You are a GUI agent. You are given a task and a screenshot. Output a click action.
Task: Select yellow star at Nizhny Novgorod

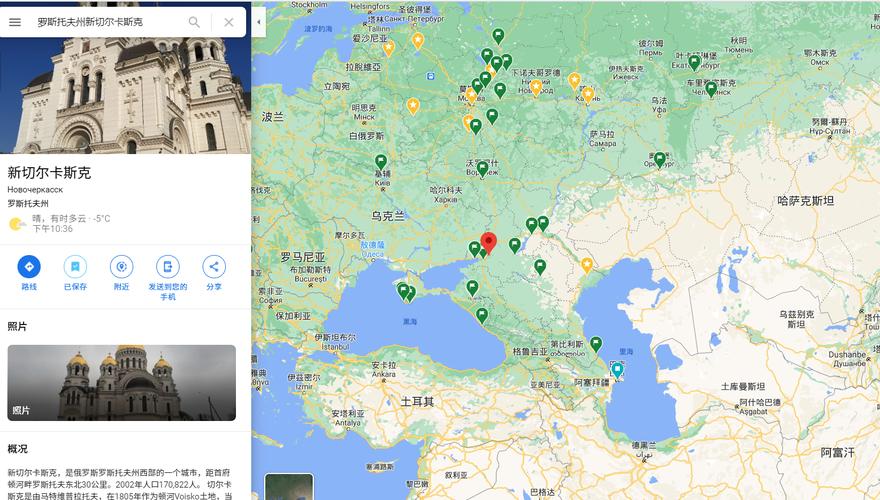536,87
